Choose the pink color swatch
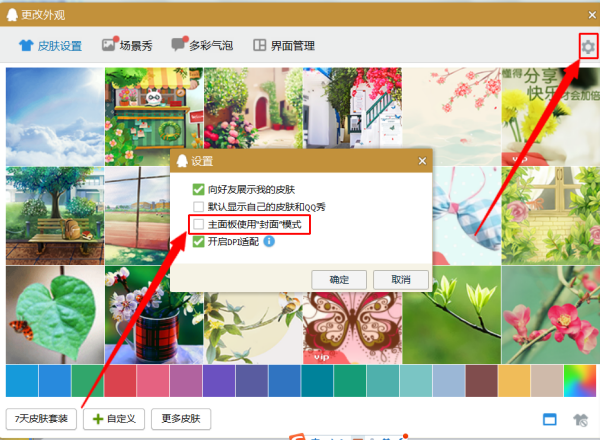The image size is (600, 440). 153,381
